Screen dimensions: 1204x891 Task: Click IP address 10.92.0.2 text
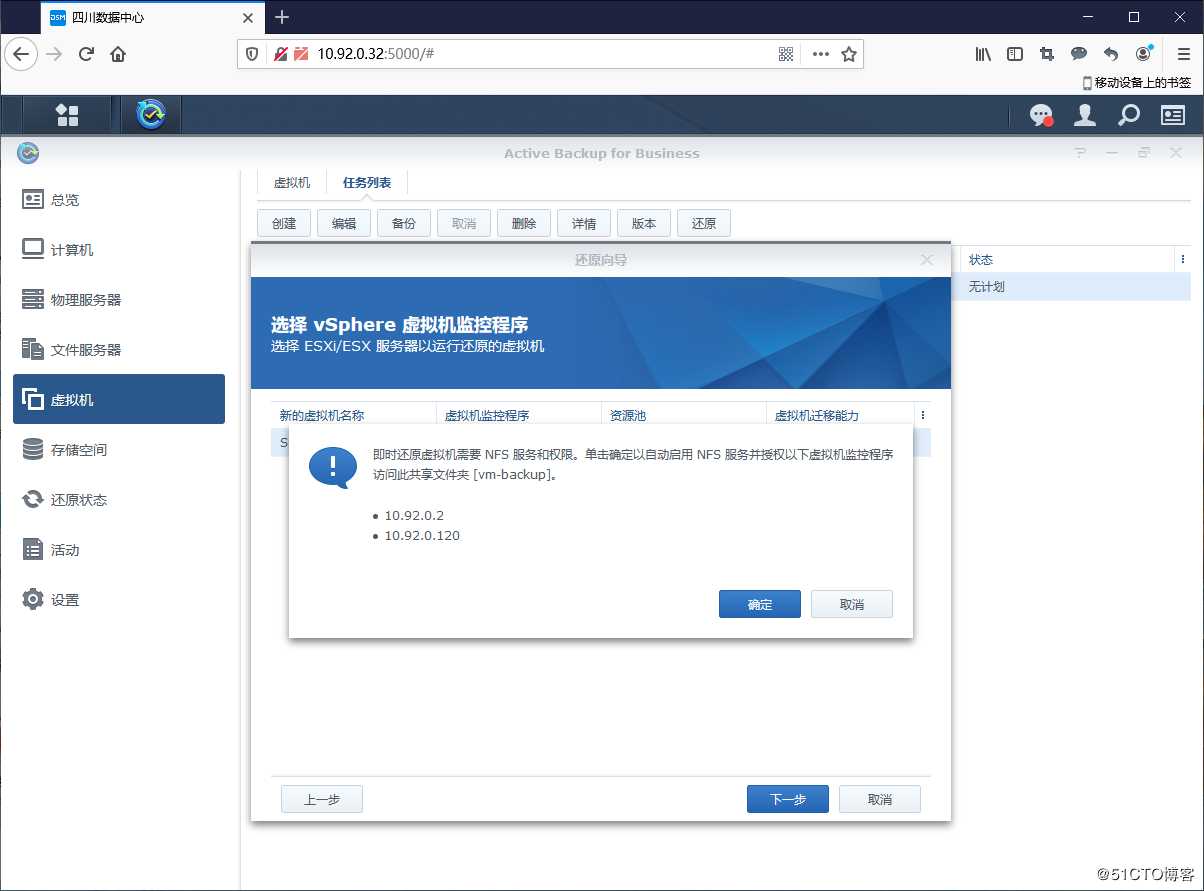pyautogui.click(x=414, y=516)
